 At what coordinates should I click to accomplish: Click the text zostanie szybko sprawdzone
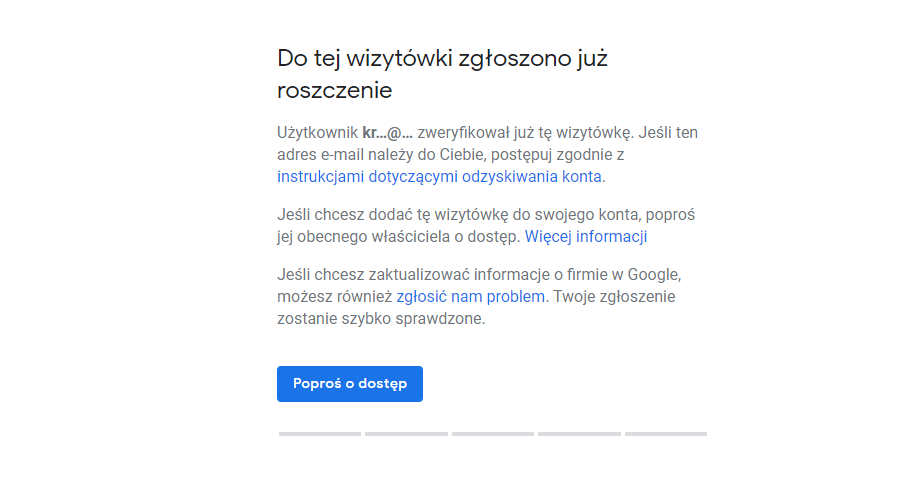(380, 319)
